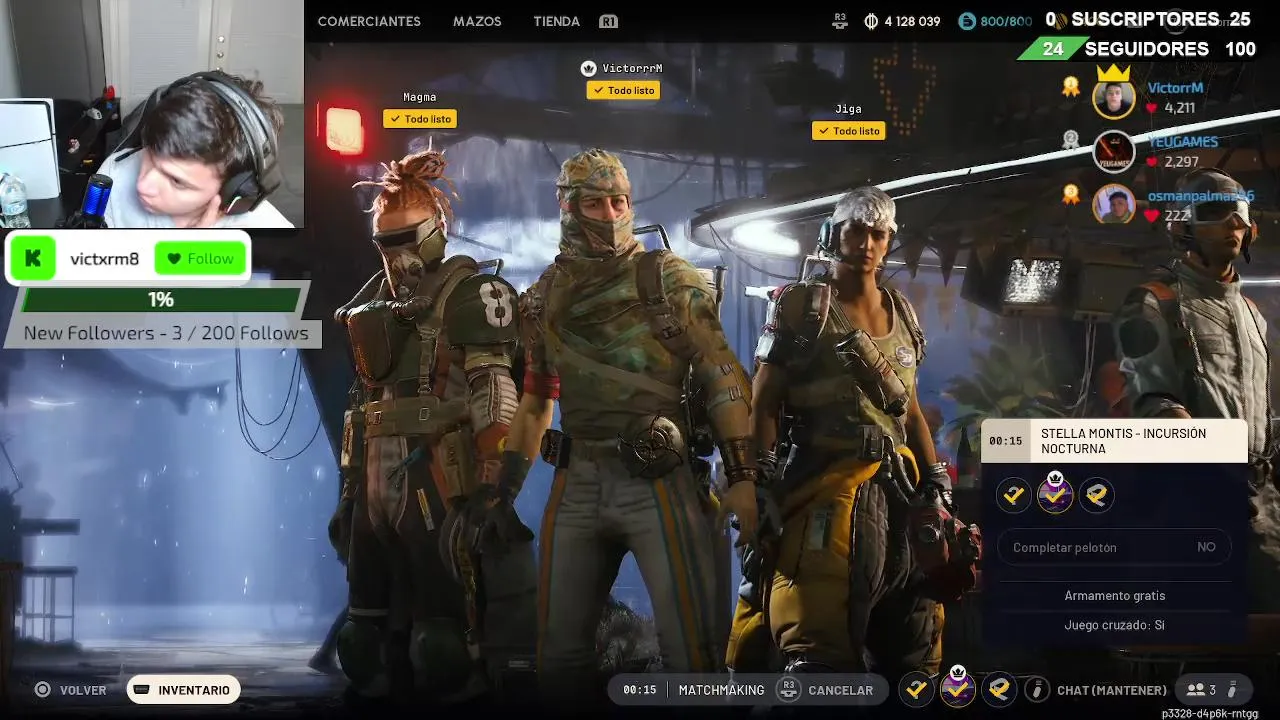Click the third squad ready icon in the map panel

click(x=1096, y=495)
